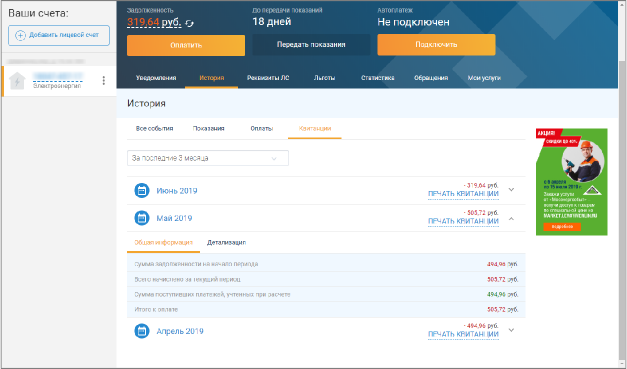Click the Сумма задолженности на начало периода row
Viewport: 627px width, 369px height.
point(326,264)
